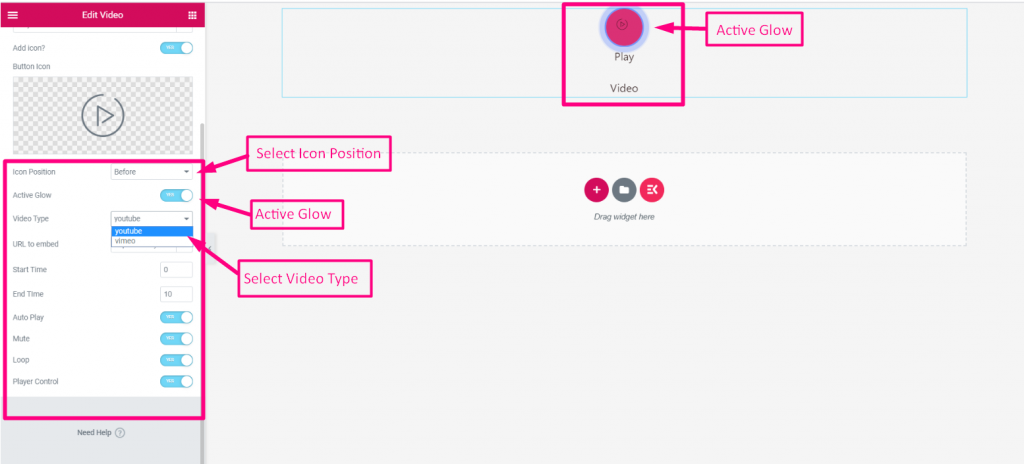This screenshot has height=464, width=1024.
Task: Toggle the Mute switch
Action: point(176,339)
